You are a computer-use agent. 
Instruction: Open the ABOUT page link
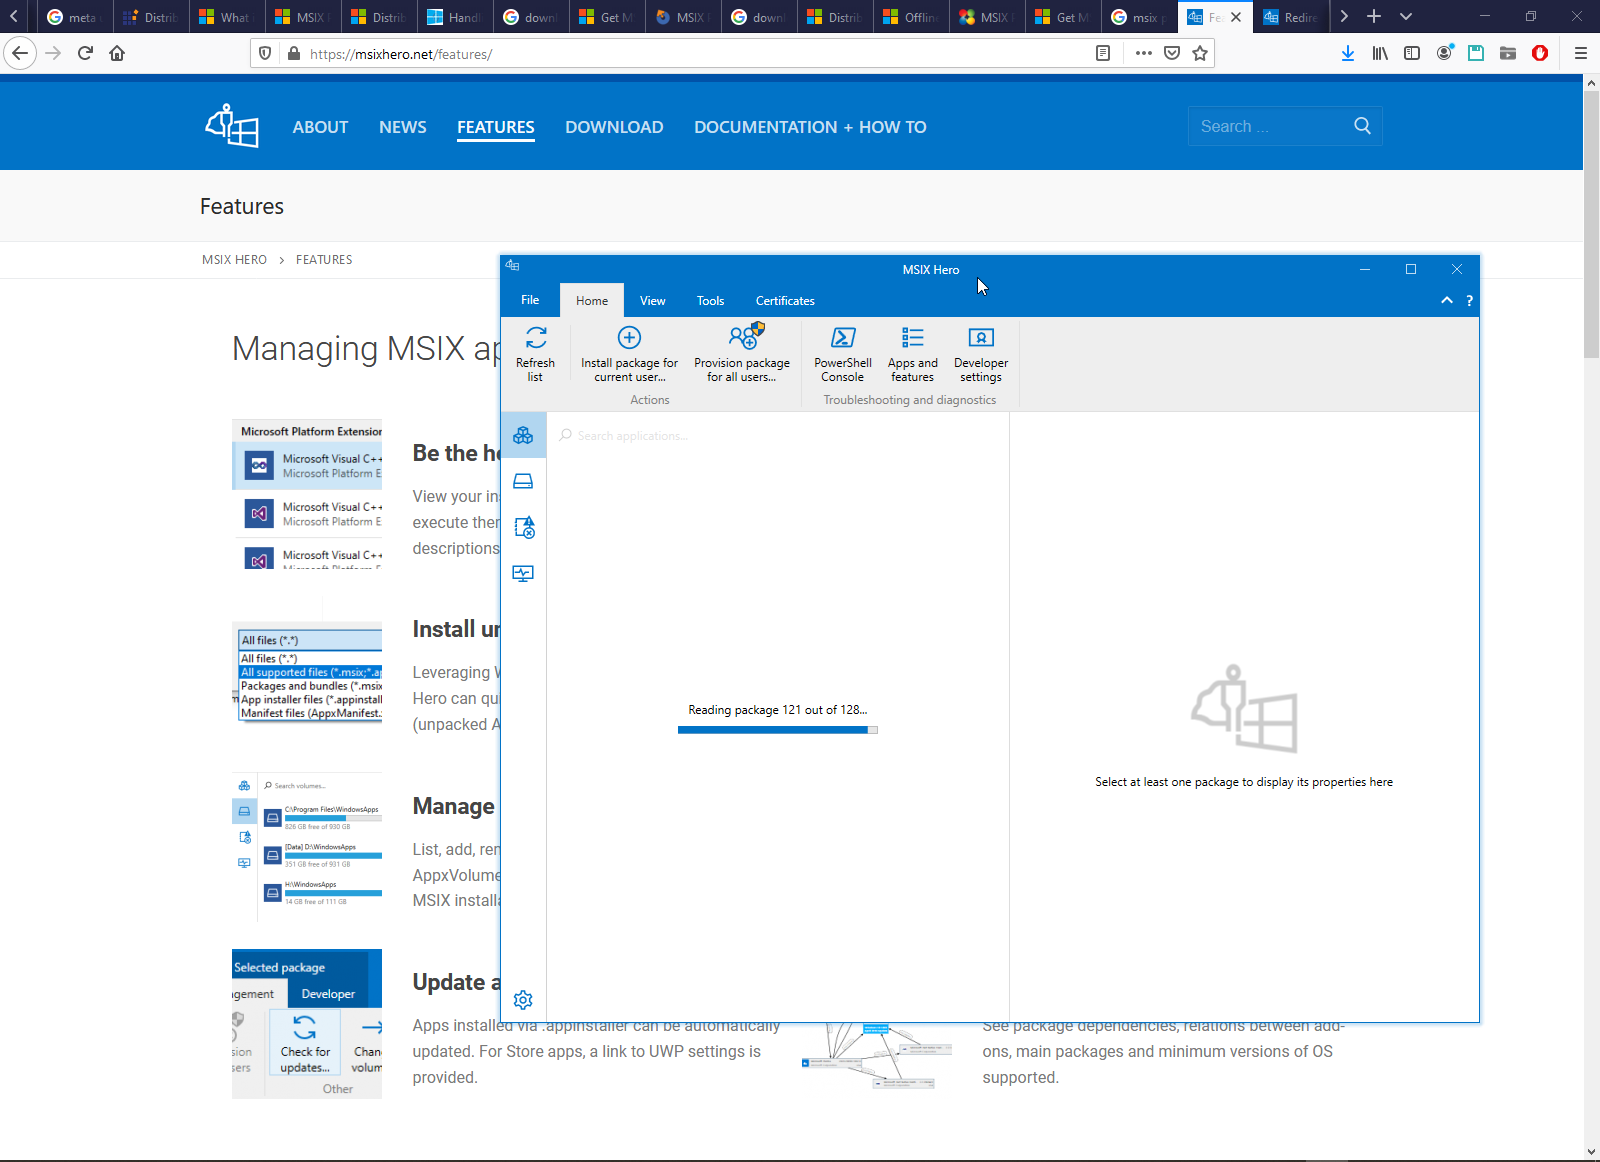point(320,127)
